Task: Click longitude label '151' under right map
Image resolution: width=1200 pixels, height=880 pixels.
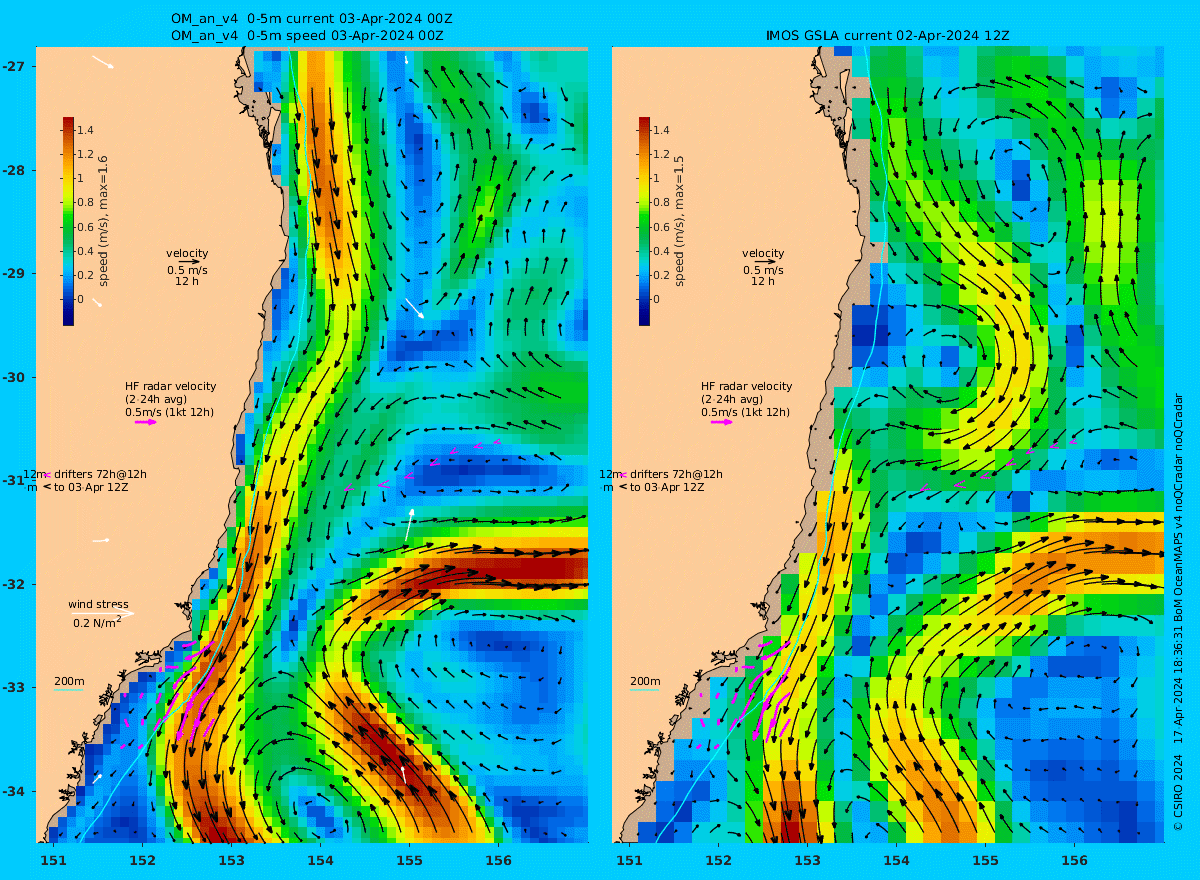Action: pyautogui.click(x=629, y=860)
